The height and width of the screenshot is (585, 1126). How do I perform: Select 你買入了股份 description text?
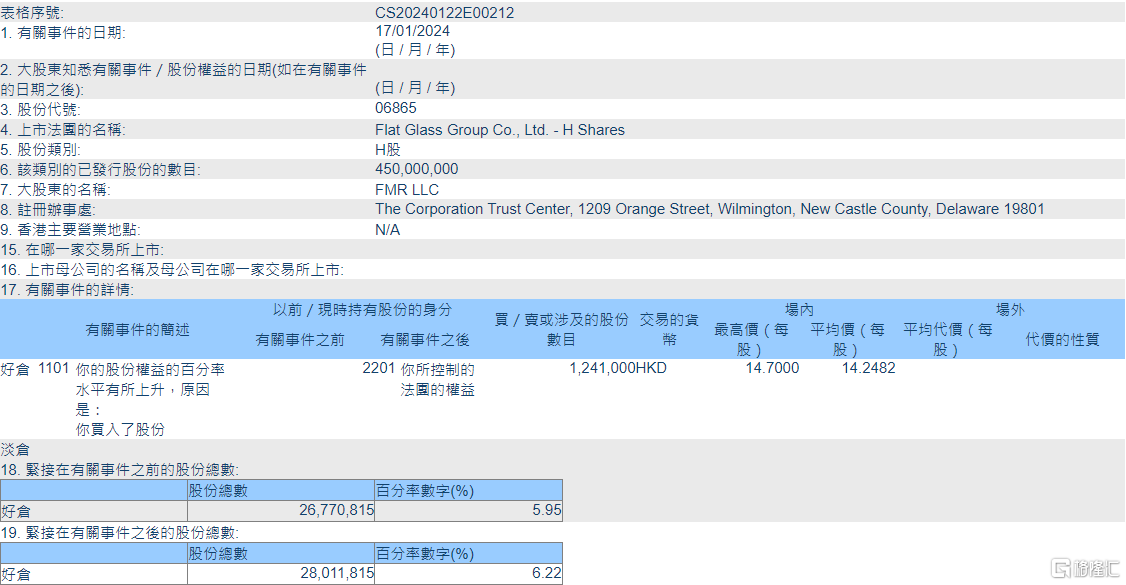pos(120,430)
